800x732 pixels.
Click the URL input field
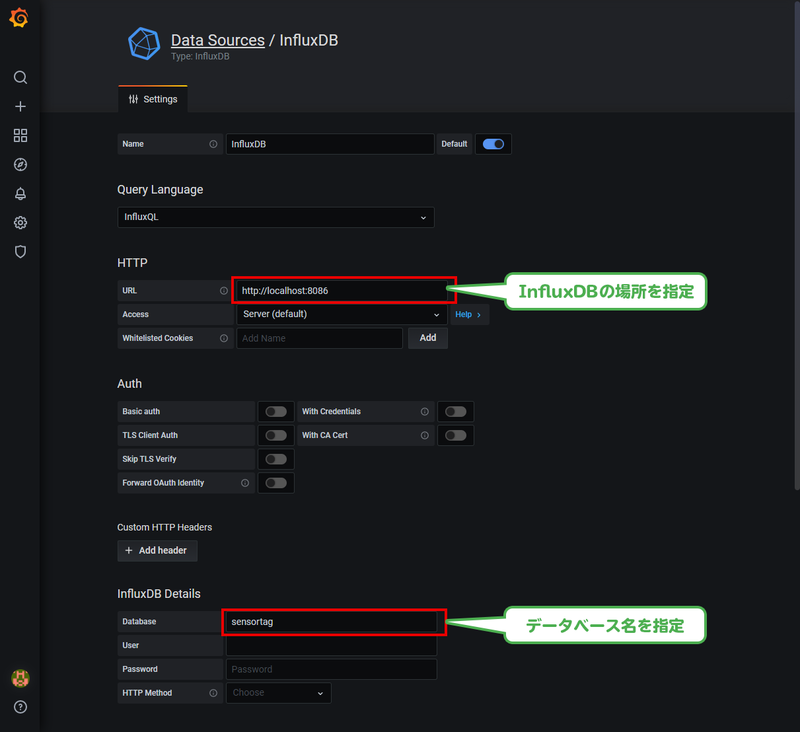[x=342, y=291]
